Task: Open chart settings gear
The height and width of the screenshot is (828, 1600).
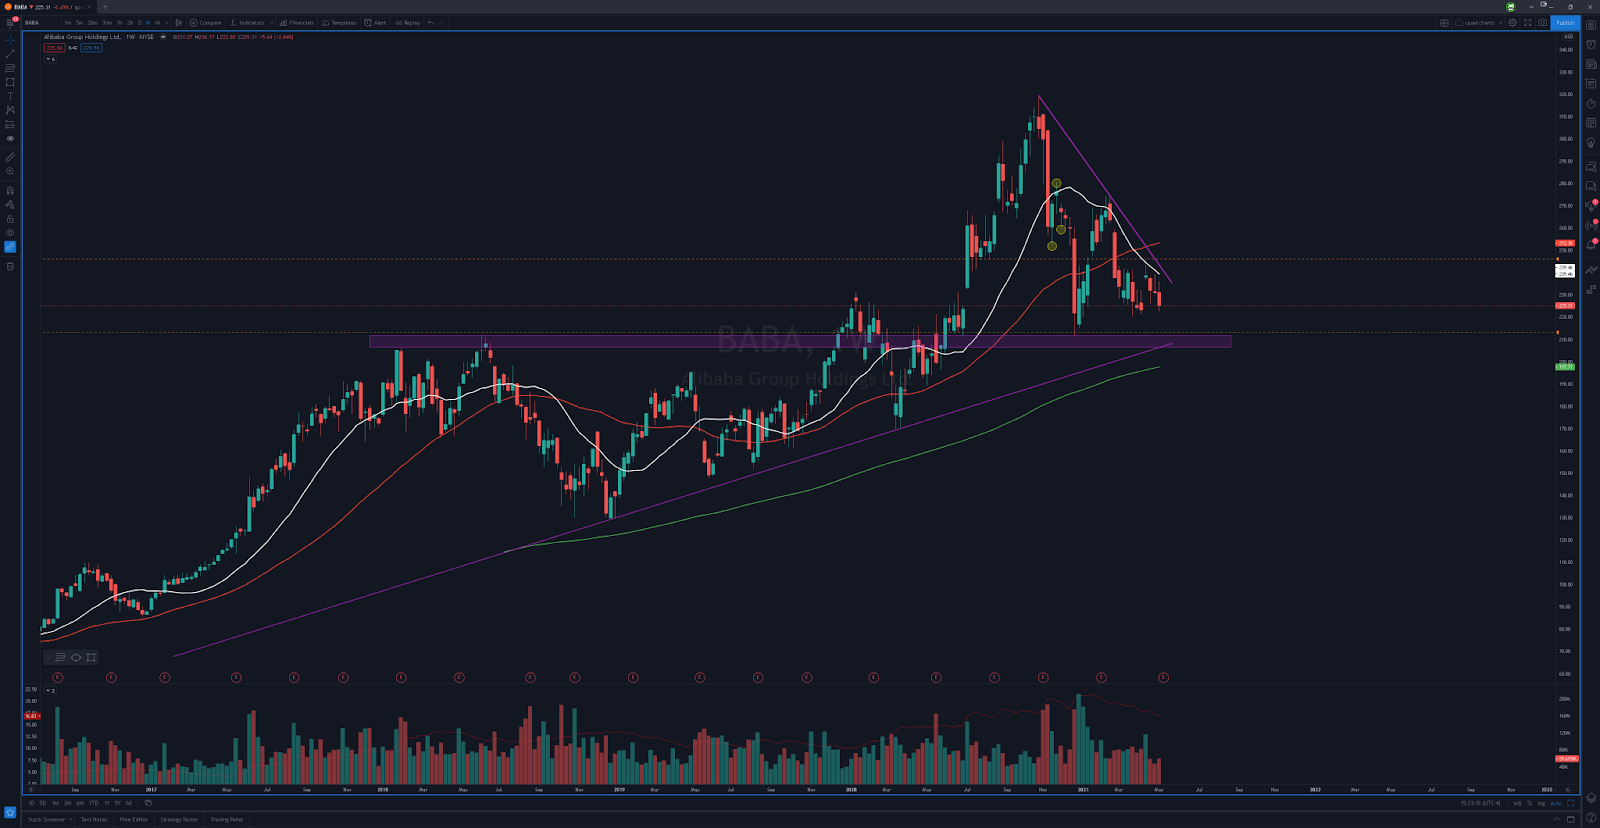Action: pyautogui.click(x=1512, y=22)
